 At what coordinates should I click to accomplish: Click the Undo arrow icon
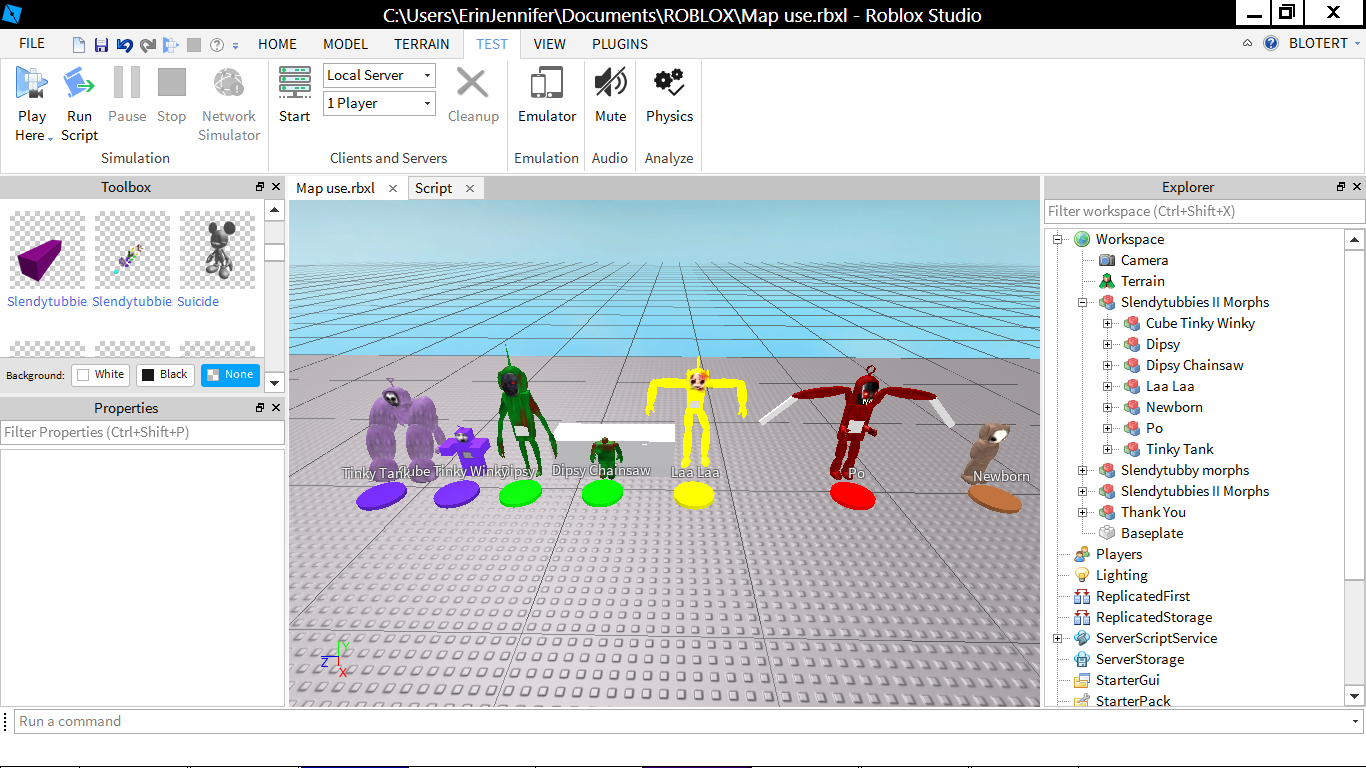click(x=124, y=45)
